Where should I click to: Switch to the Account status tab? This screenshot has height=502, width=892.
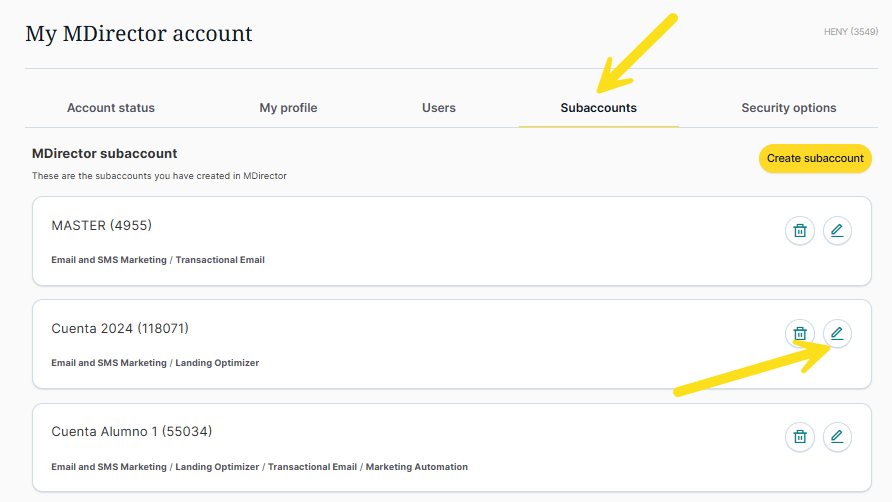[111, 108]
